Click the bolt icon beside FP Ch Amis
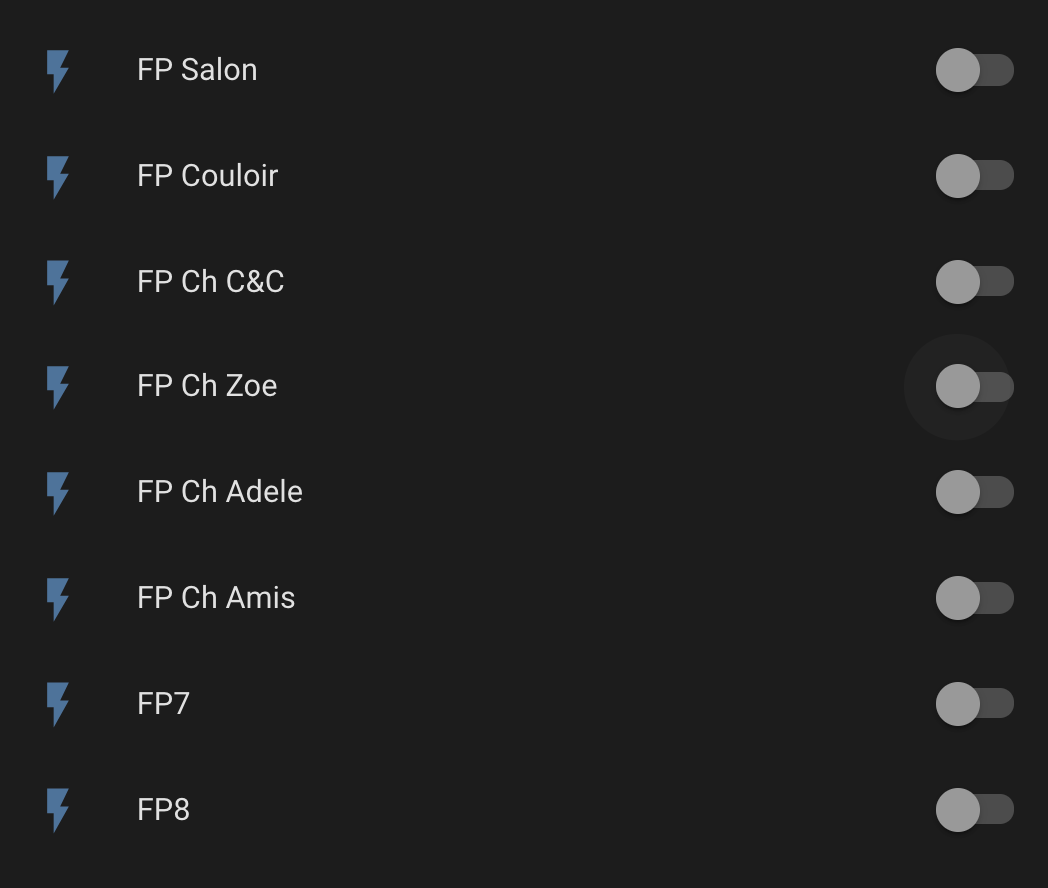The image size is (1048, 888). [58, 599]
